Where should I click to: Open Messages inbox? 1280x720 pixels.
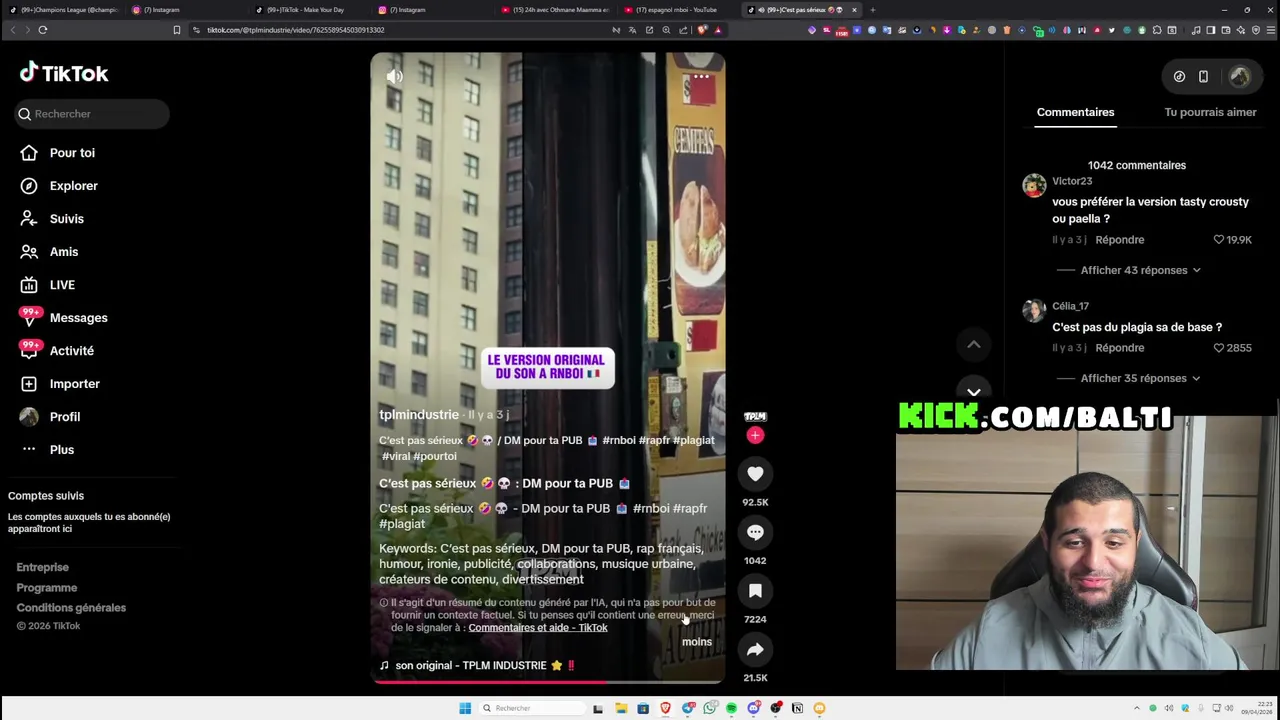click(64, 318)
